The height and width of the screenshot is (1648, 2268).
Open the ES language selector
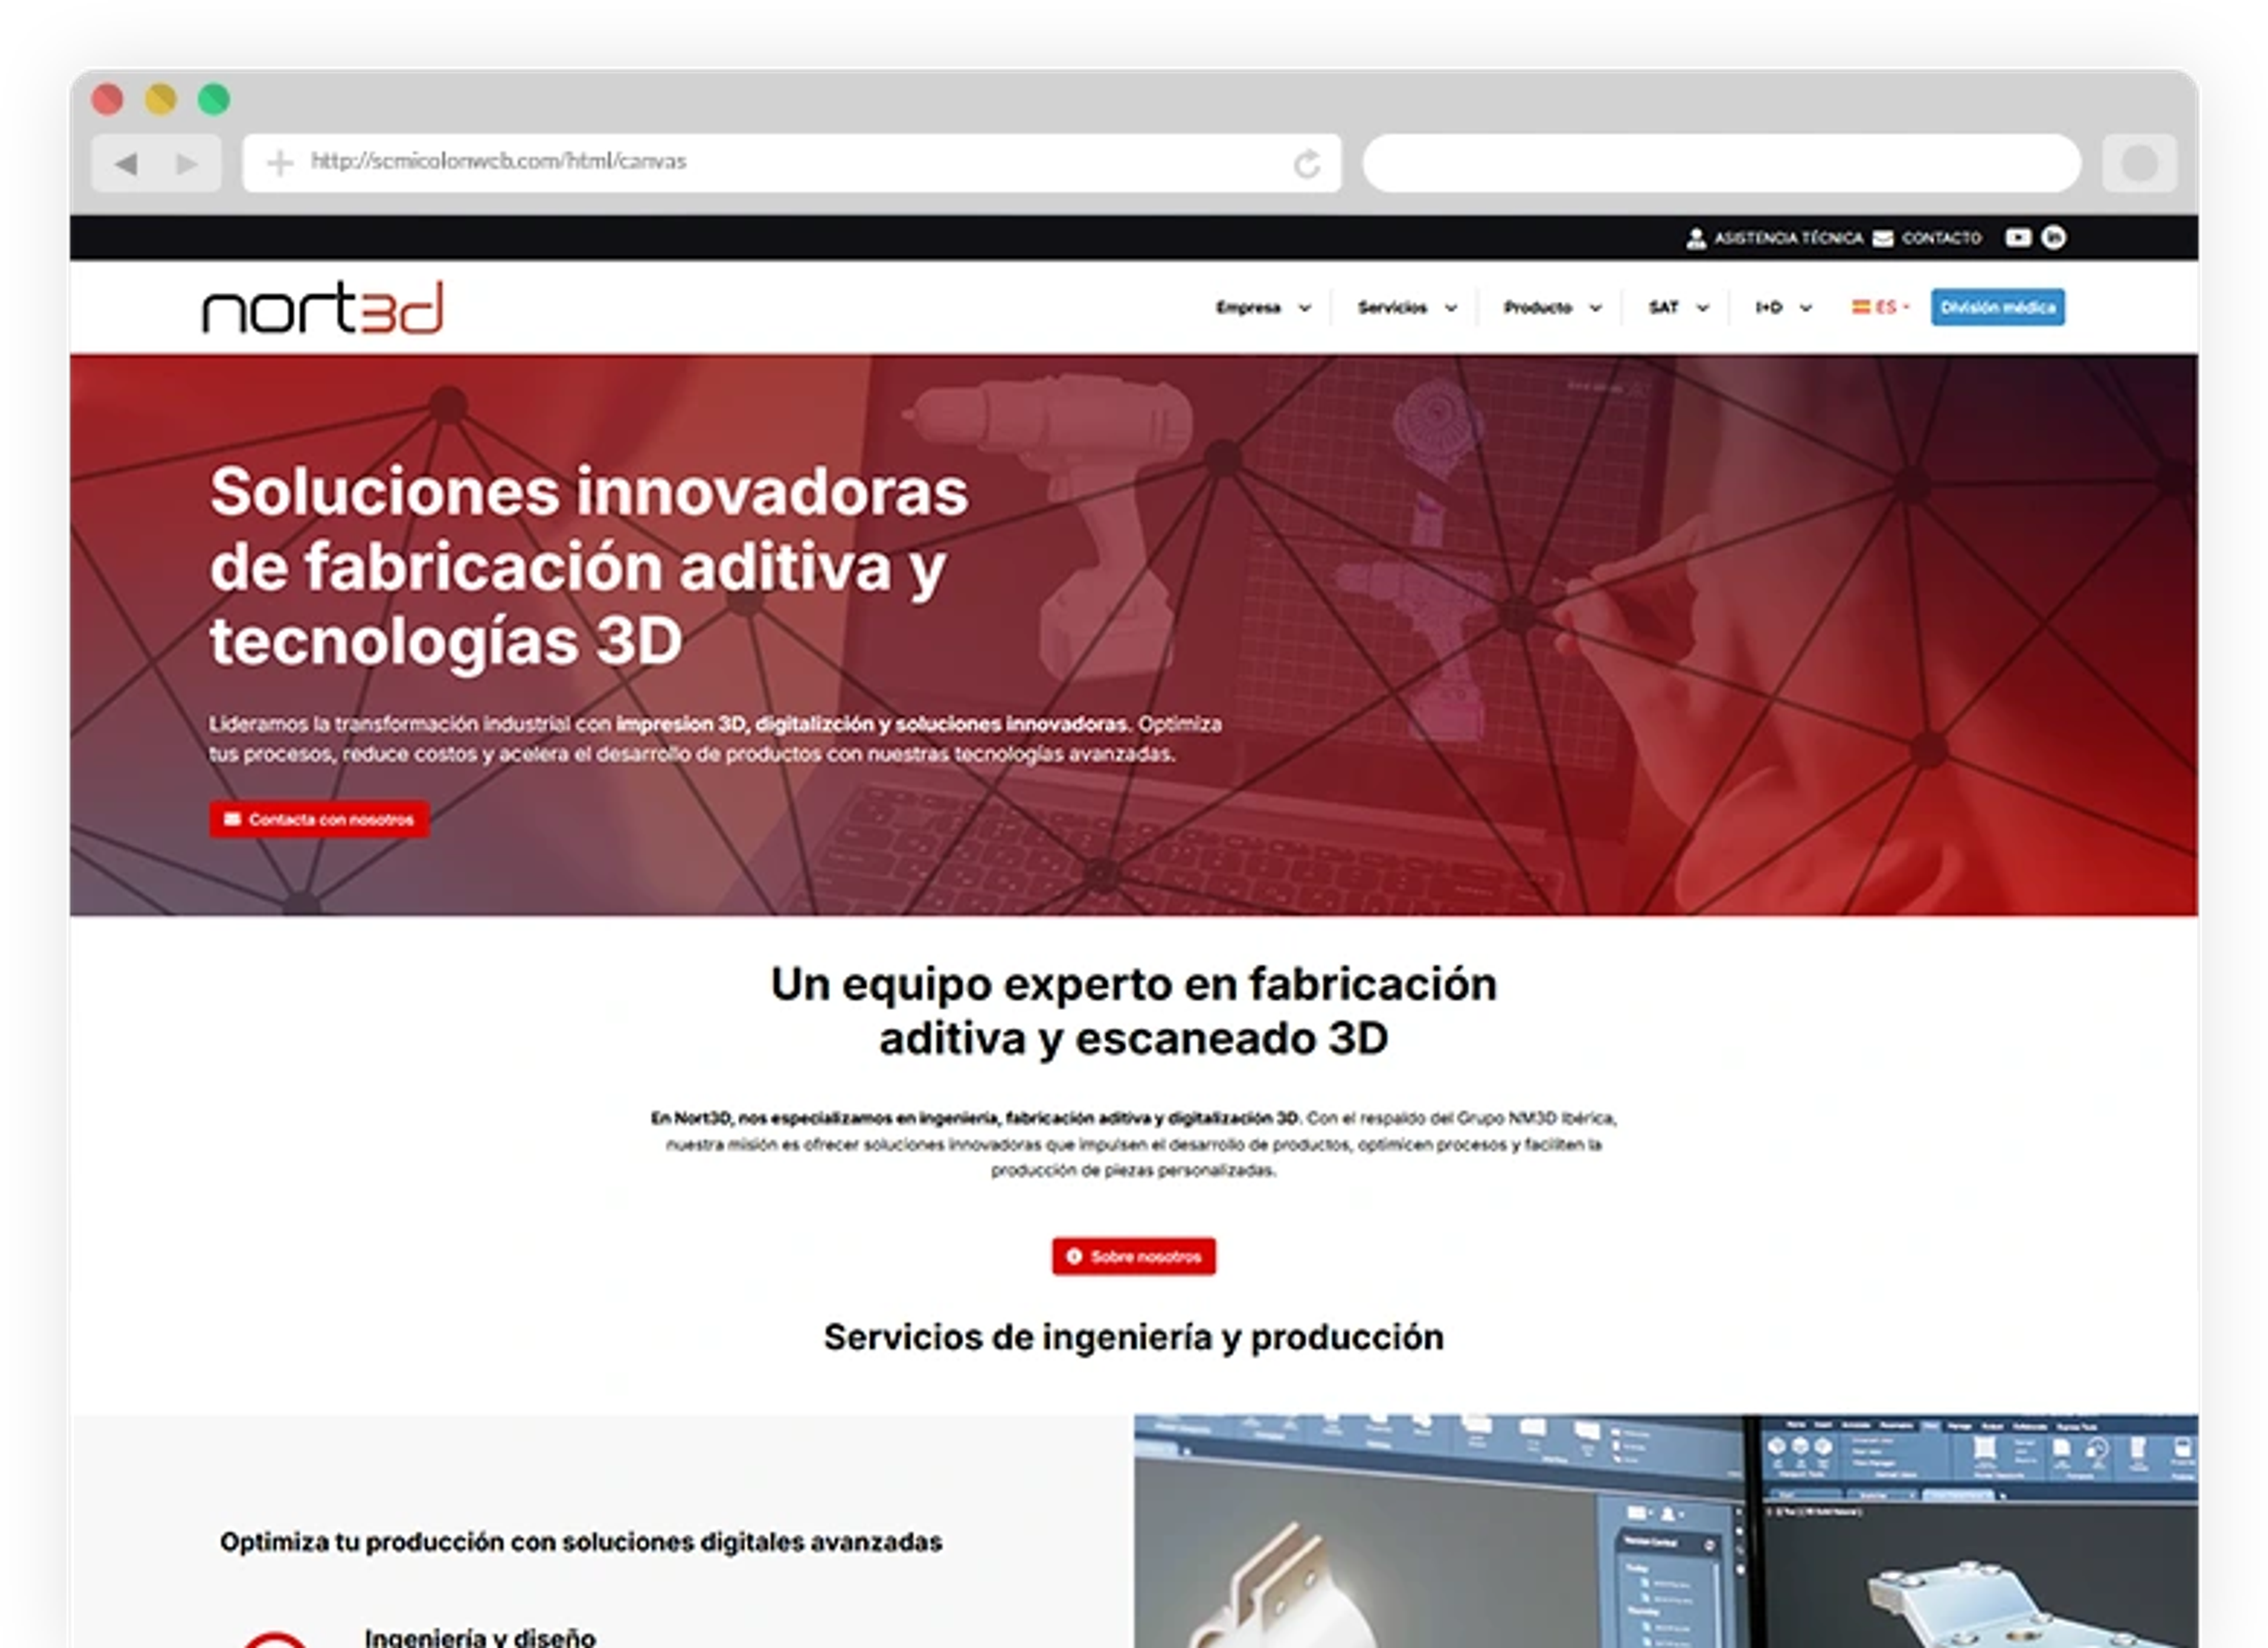(x=1880, y=307)
